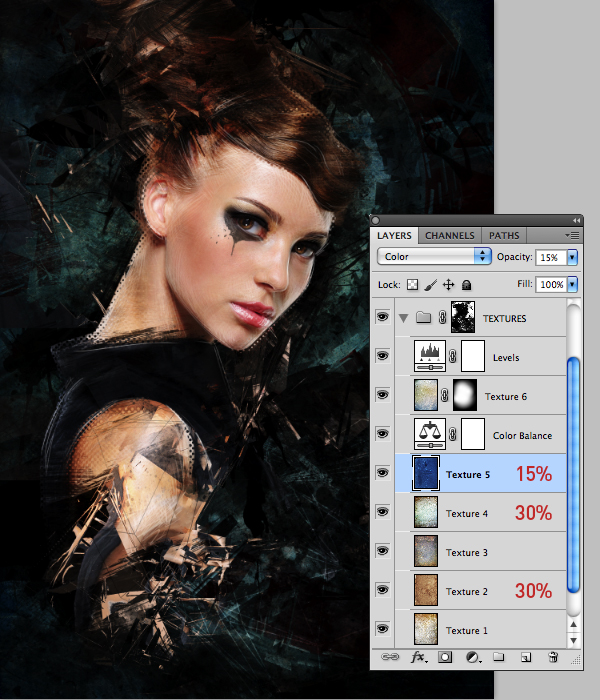Screen dimensions: 600x700
Task: Click the Texture 1 thumbnail
Action: click(426, 629)
